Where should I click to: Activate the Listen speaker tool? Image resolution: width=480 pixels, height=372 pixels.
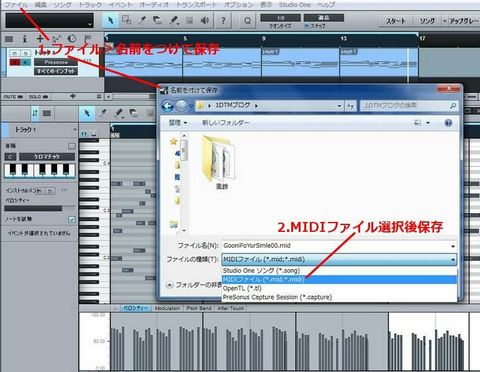205,21
